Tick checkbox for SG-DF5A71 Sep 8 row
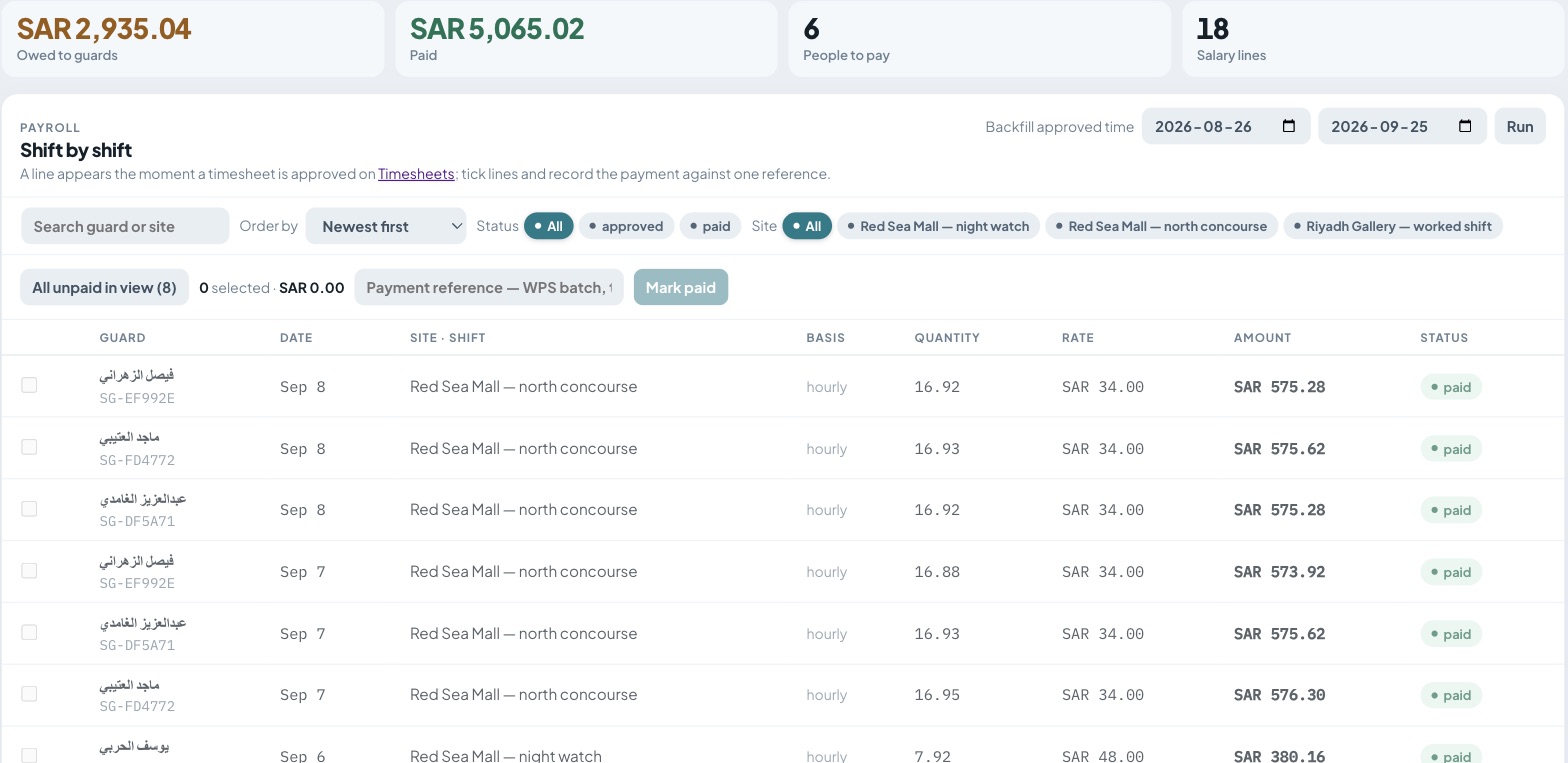The width and height of the screenshot is (1568, 763). [x=29, y=509]
